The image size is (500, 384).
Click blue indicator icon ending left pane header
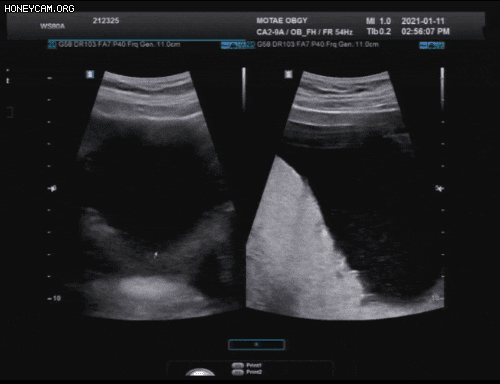pos(233,46)
